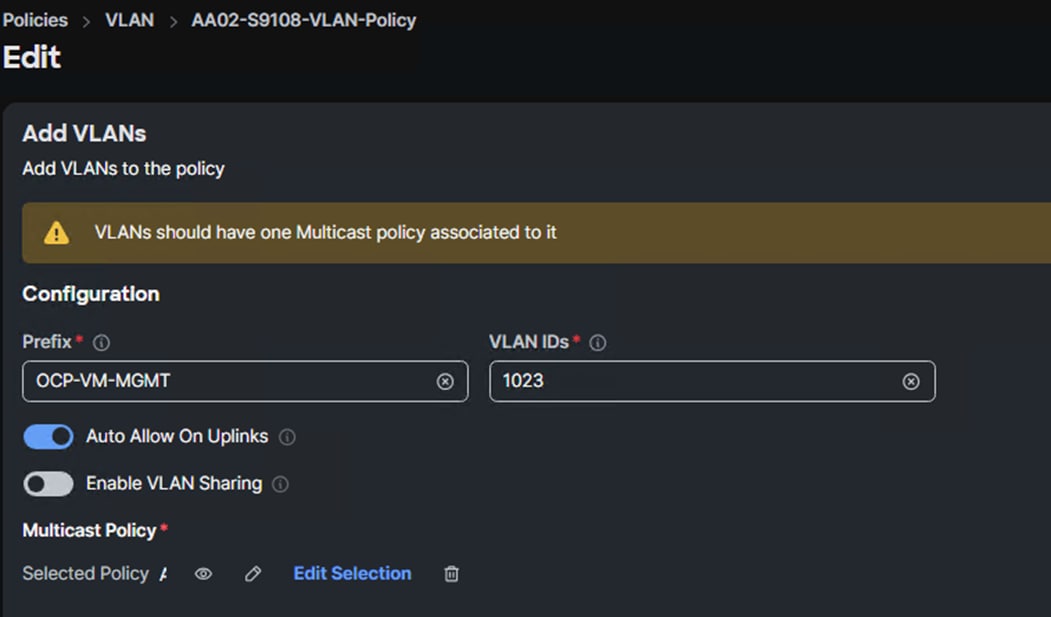Viewport: 1051px width, 617px height.
Task: Open the VLAN IDs info tooltip
Action: pyautogui.click(x=598, y=341)
